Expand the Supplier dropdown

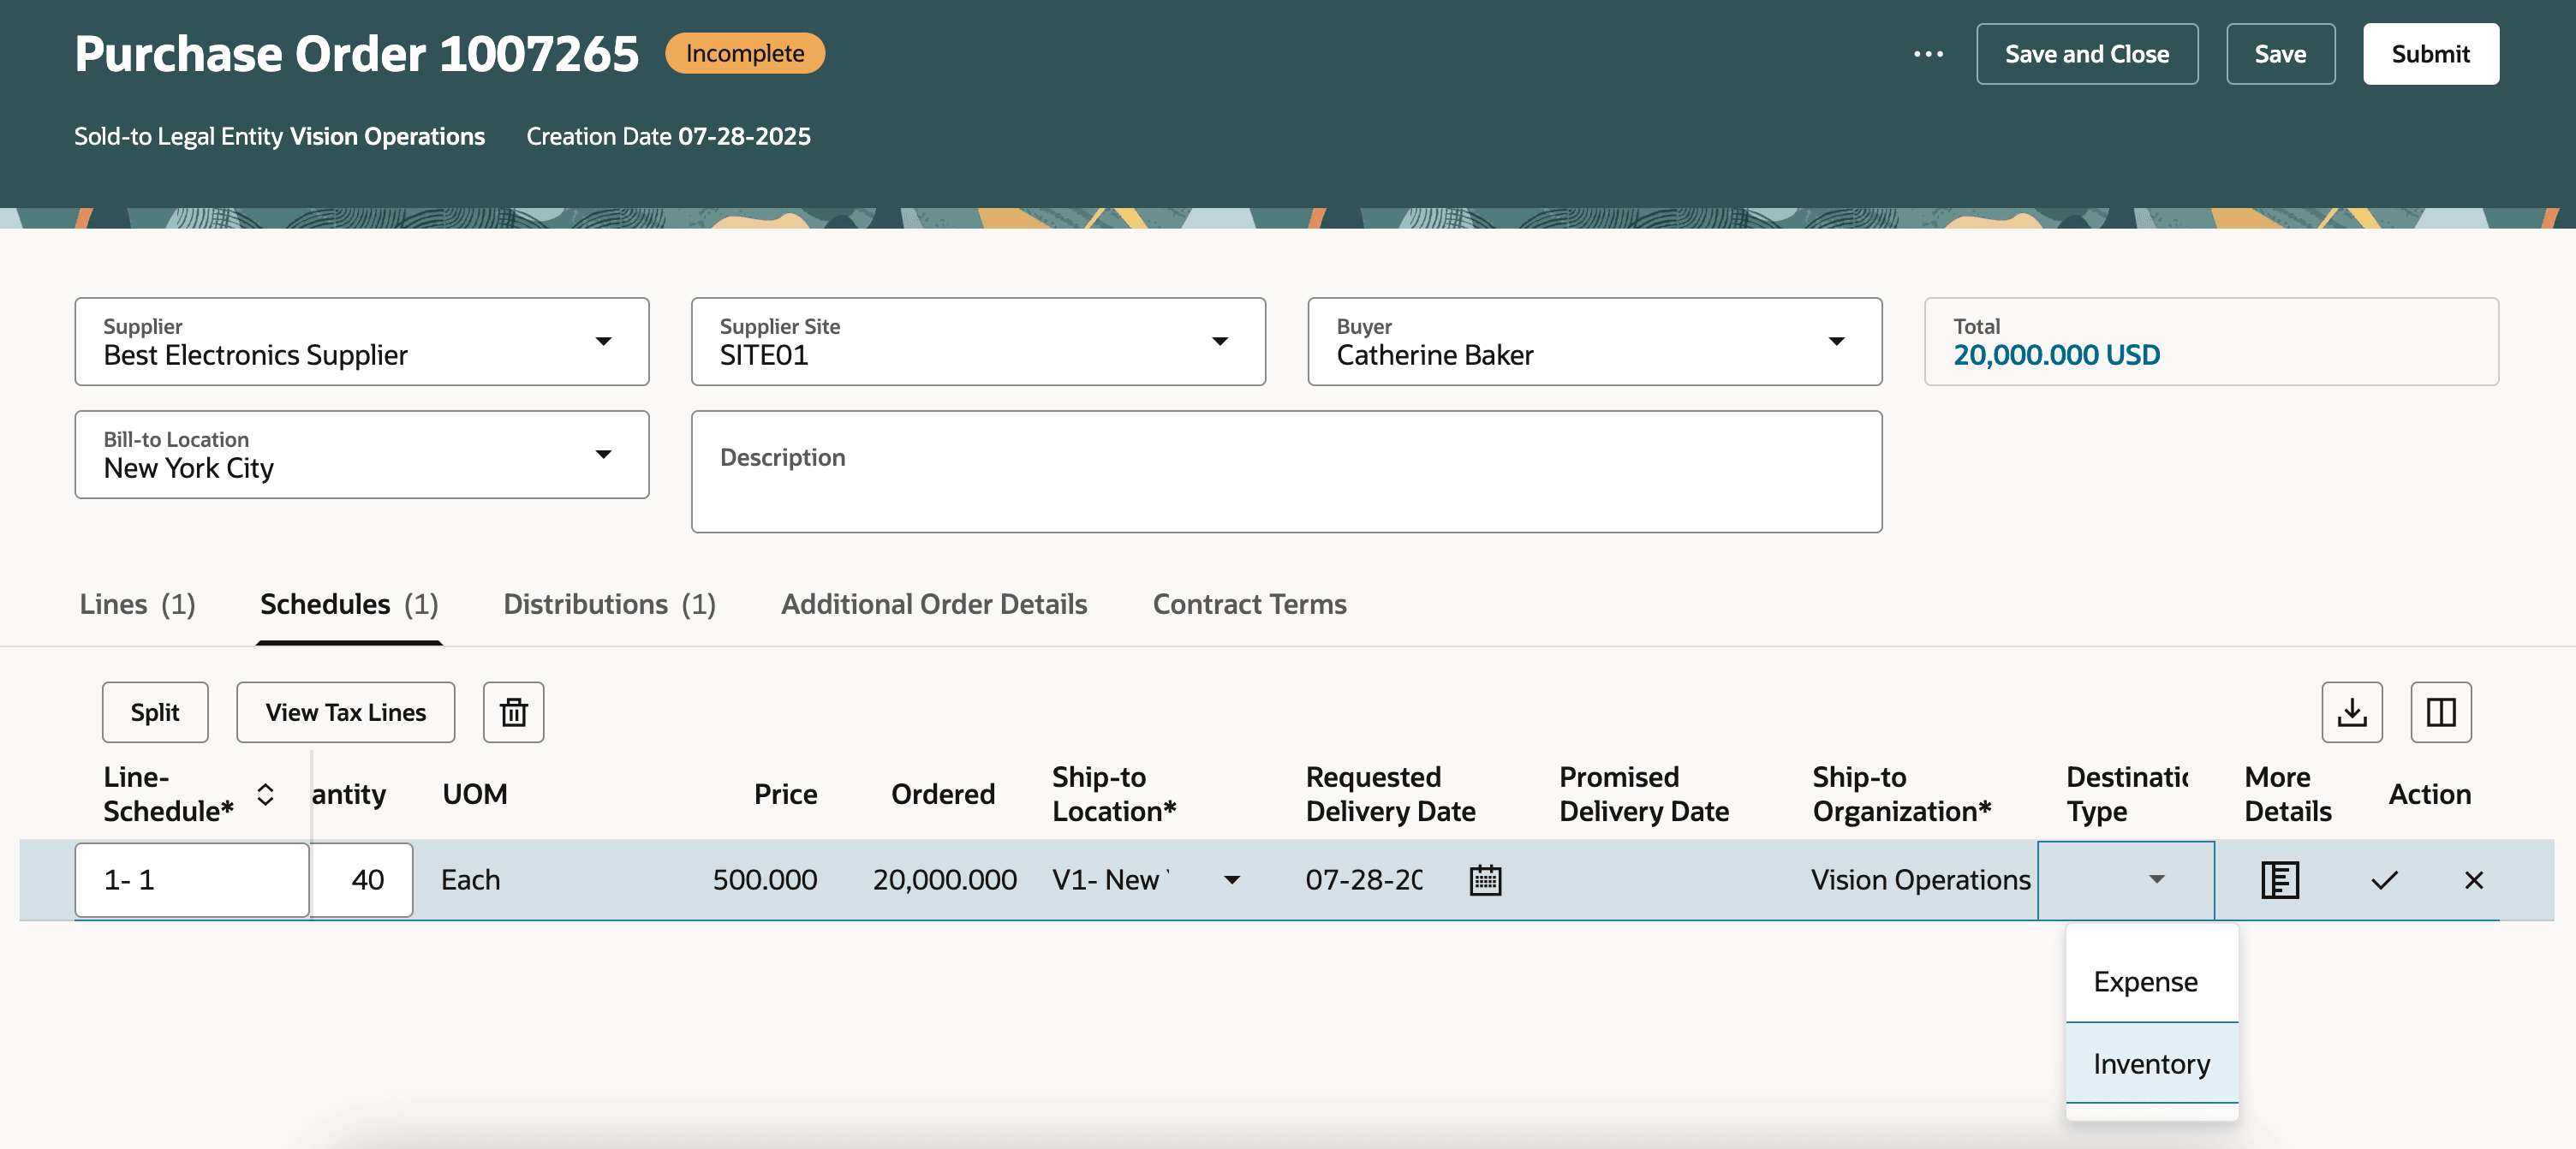coord(603,342)
